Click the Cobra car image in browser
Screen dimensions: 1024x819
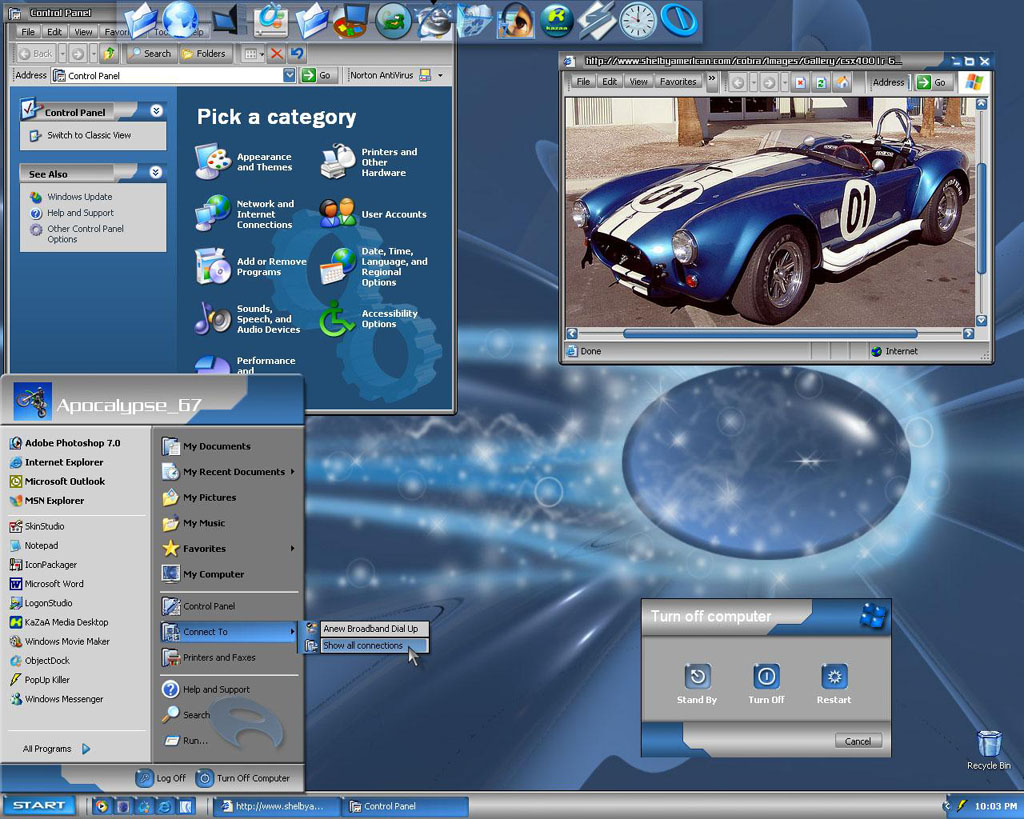pos(770,212)
